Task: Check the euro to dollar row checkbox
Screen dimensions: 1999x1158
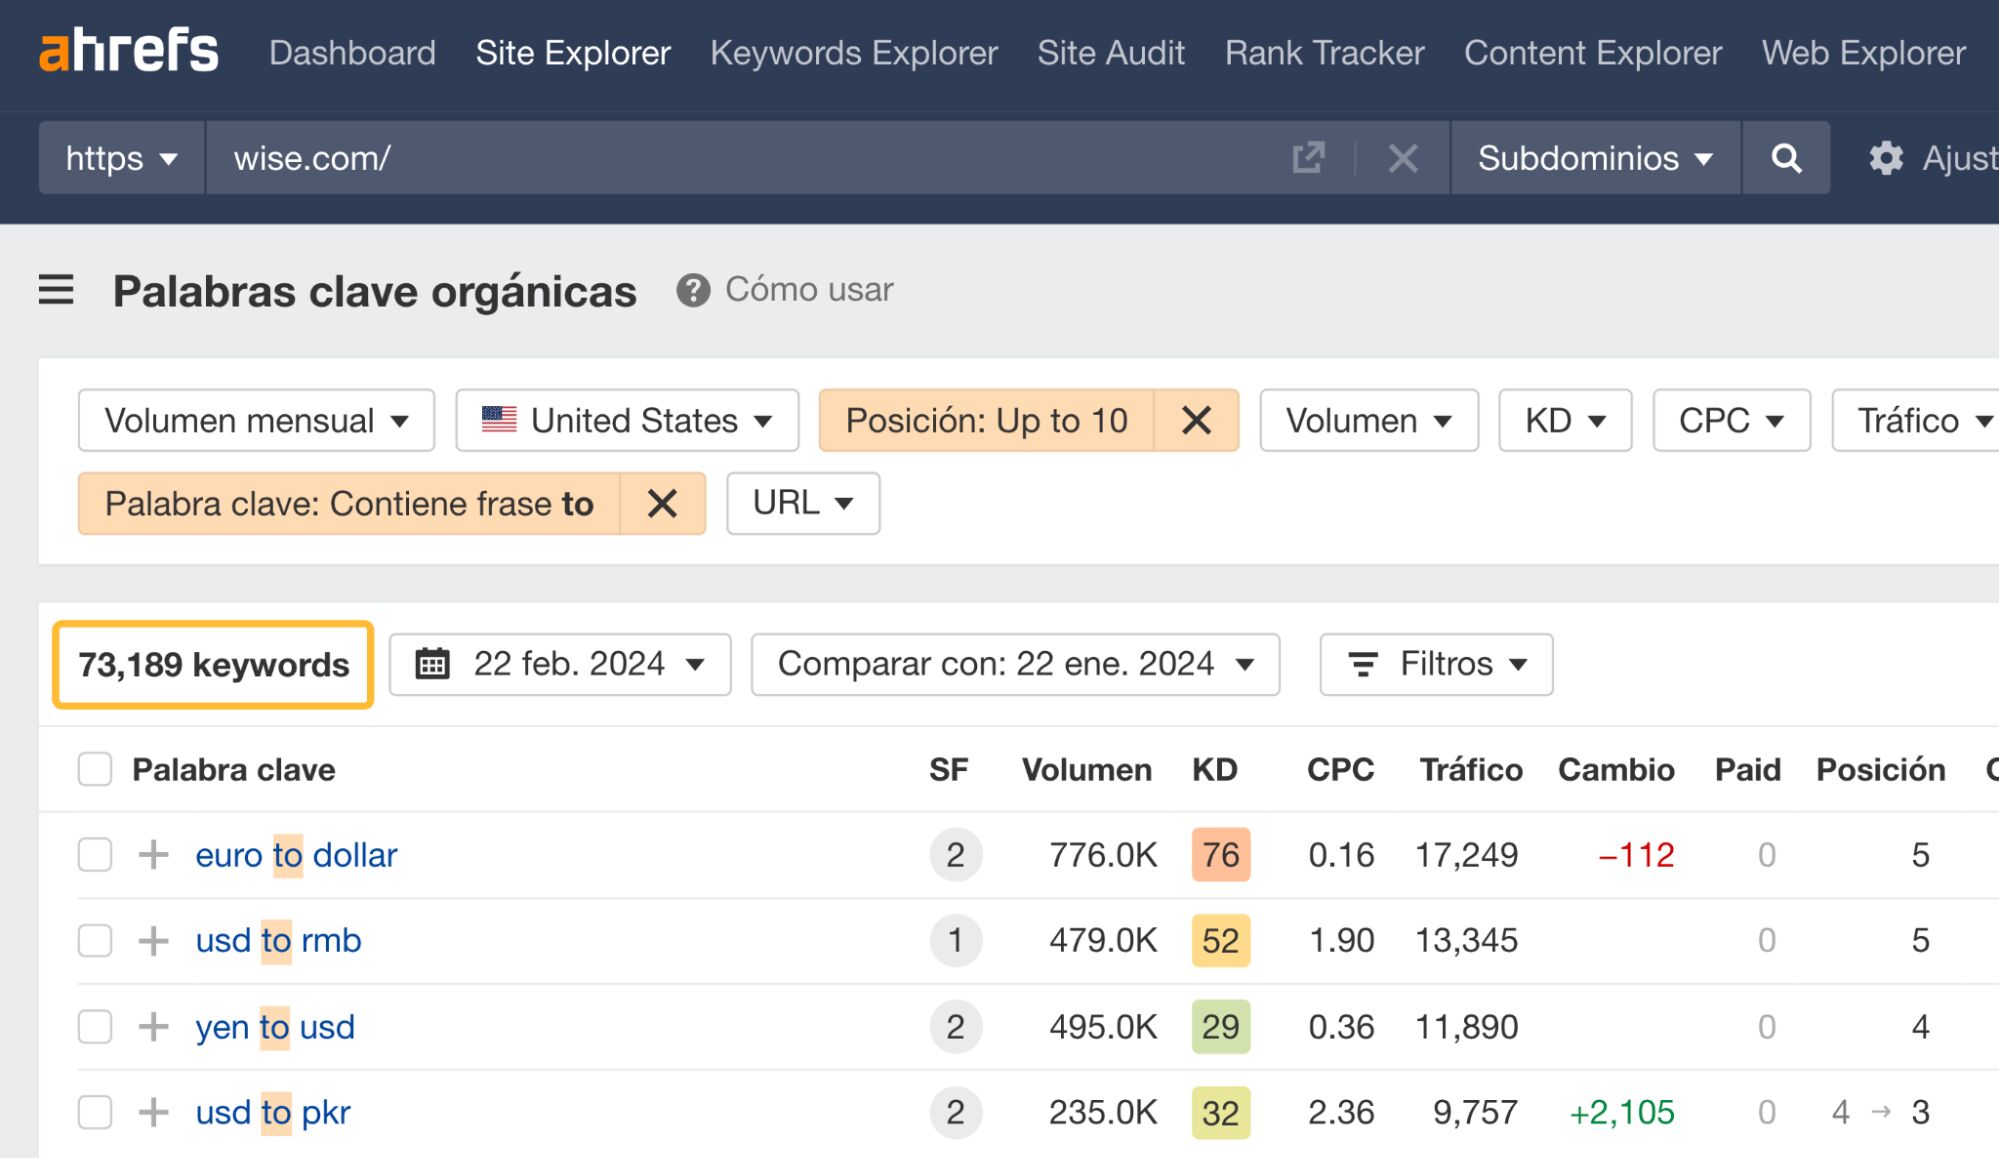Action: point(95,855)
